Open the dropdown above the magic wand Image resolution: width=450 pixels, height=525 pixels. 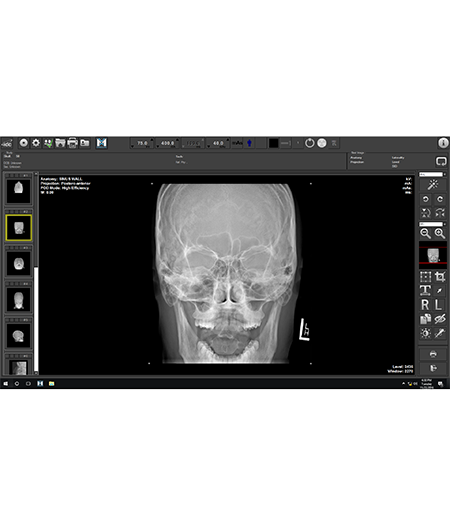point(433,174)
